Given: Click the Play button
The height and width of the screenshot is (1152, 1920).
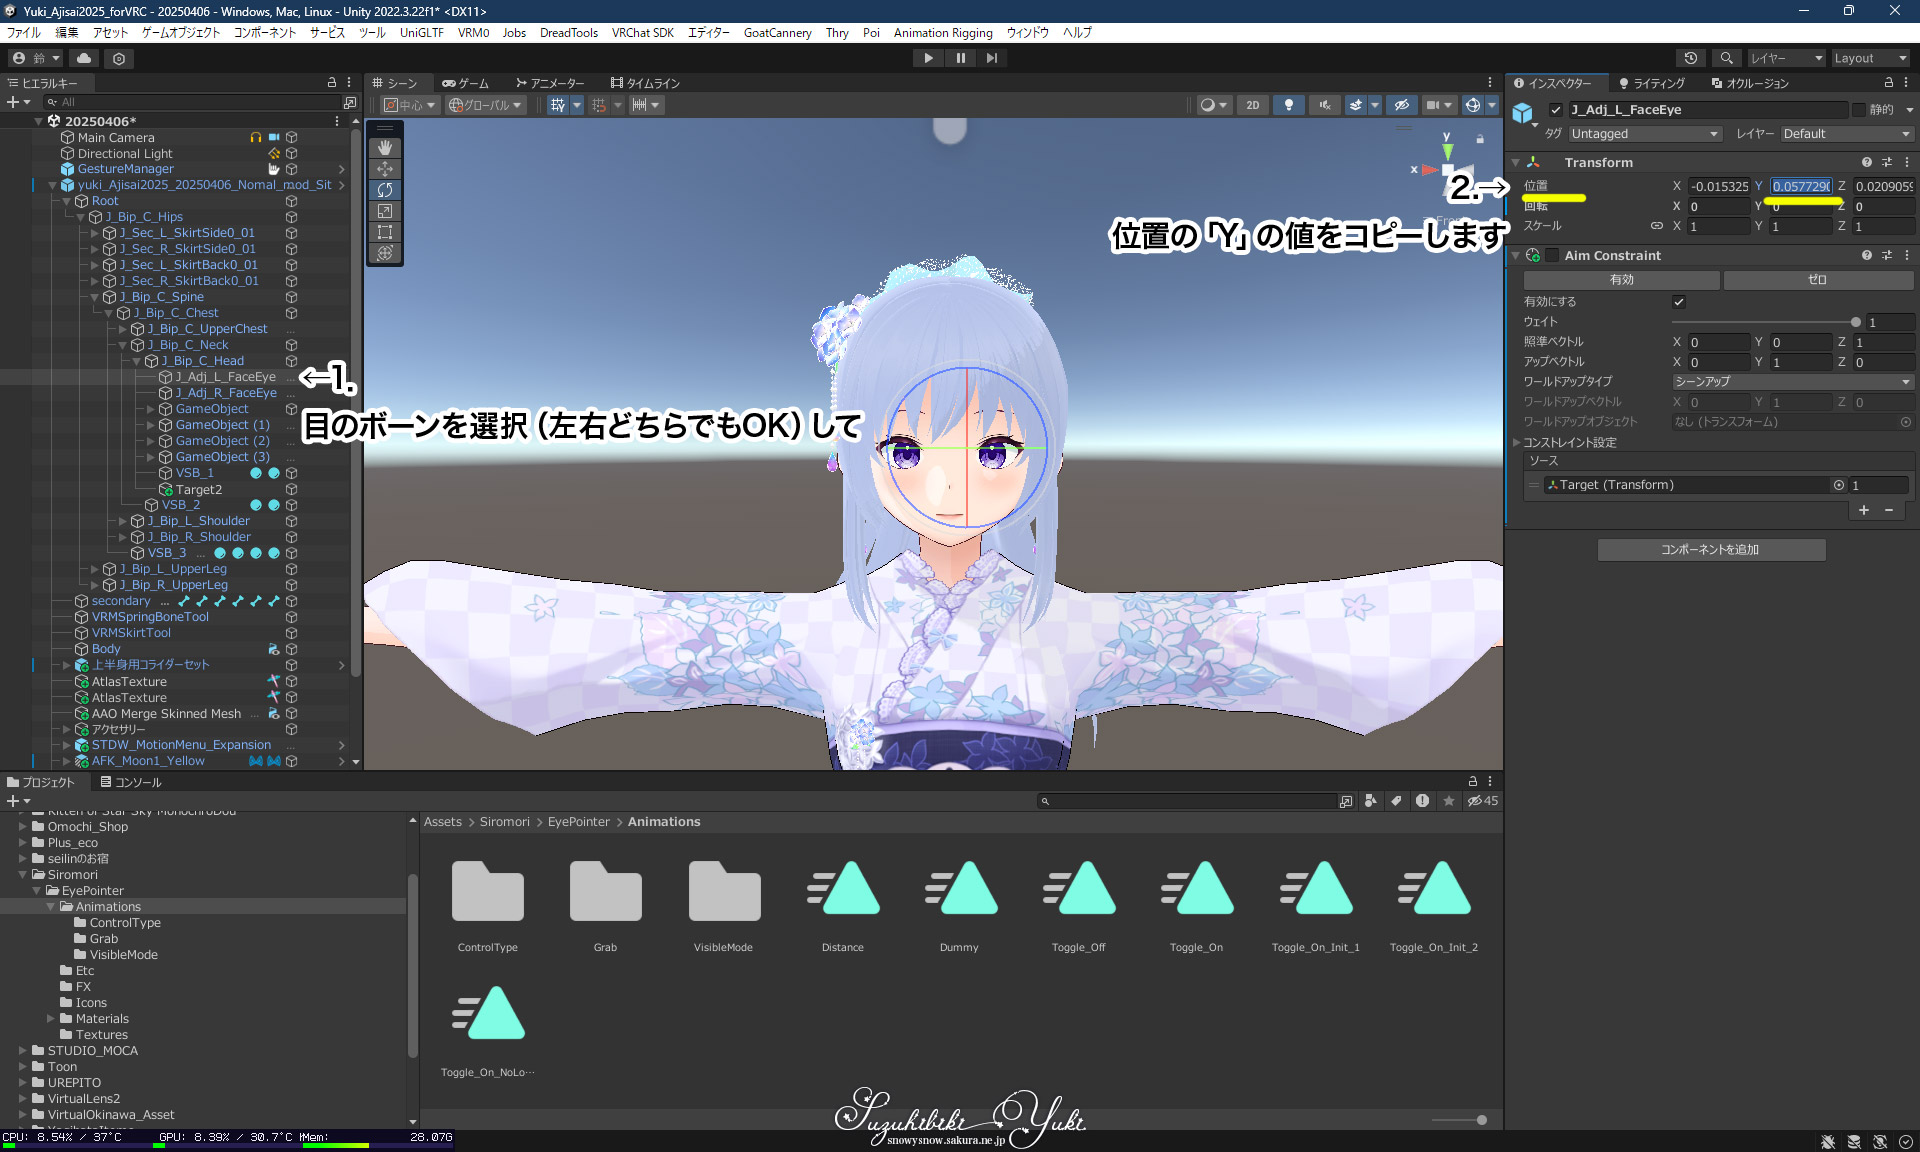Looking at the screenshot, I should pos(928,58).
